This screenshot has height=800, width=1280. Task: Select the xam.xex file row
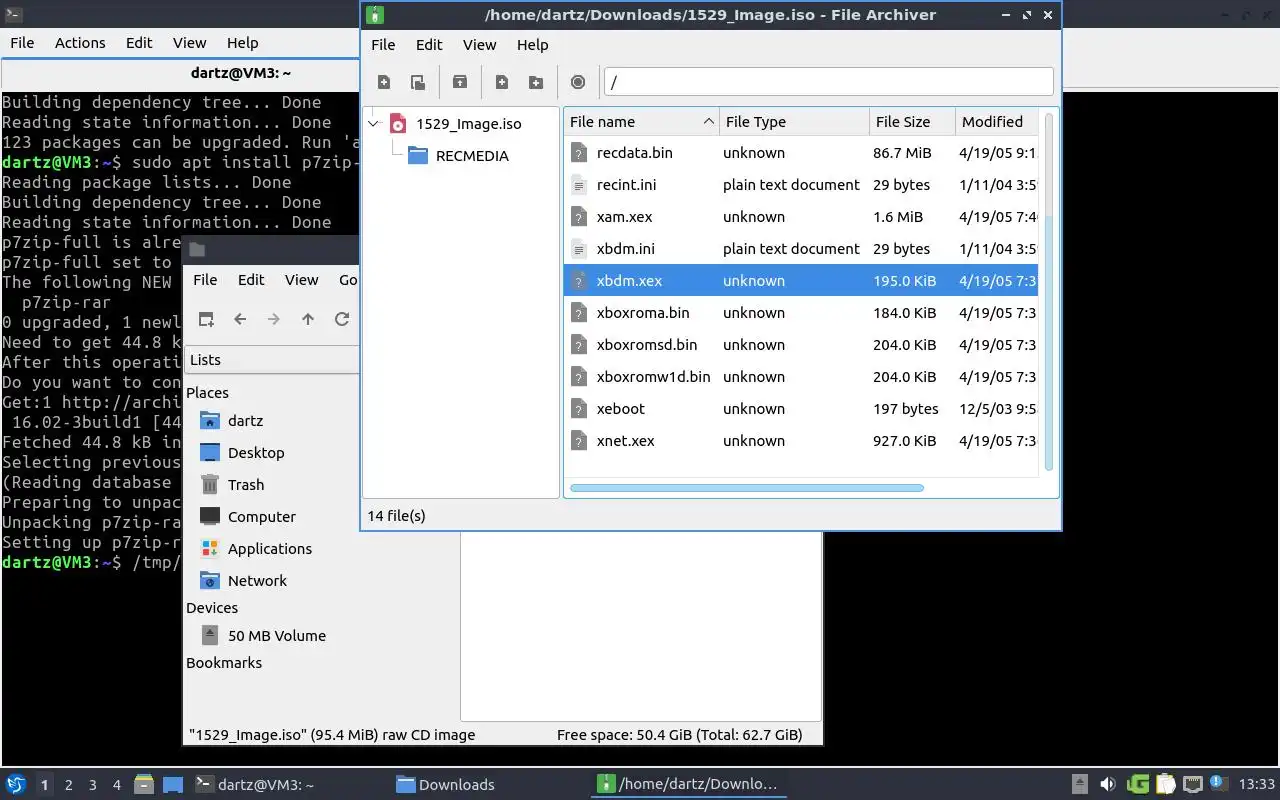[802, 217]
